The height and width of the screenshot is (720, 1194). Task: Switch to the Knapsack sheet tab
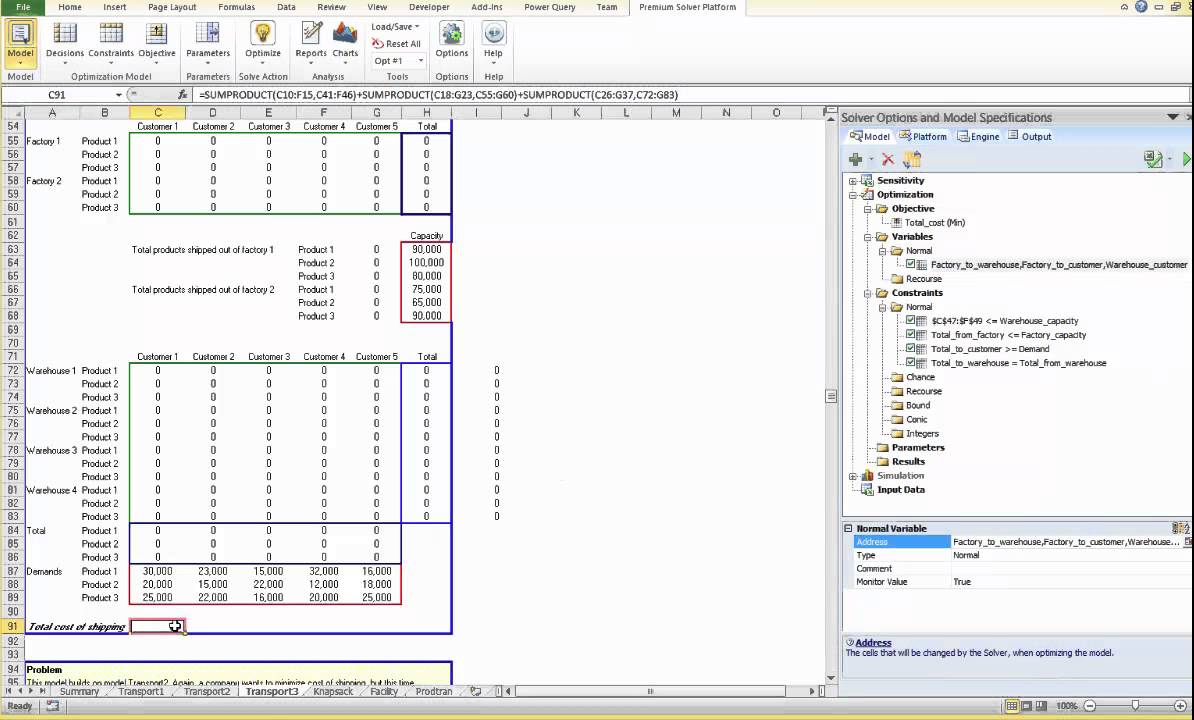(x=333, y=691)
